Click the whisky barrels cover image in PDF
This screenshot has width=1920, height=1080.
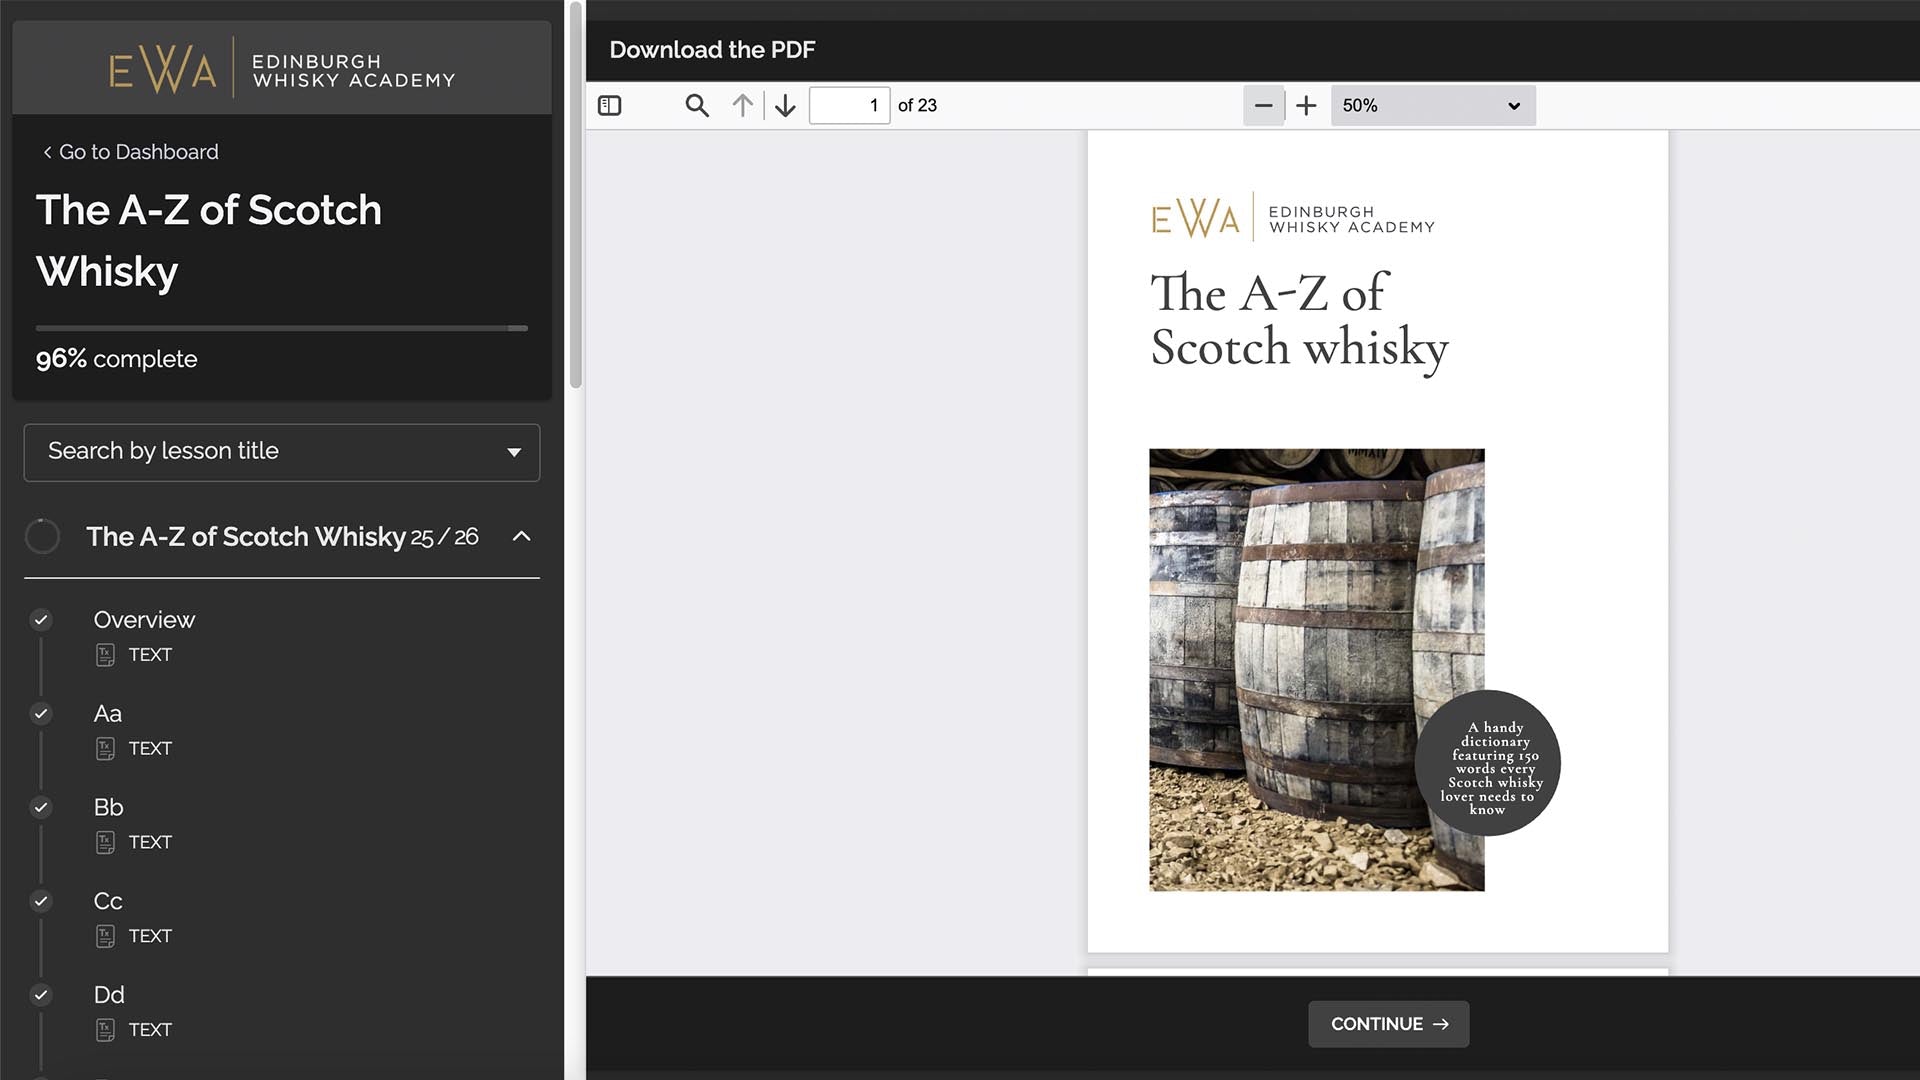coord(1316,670)
